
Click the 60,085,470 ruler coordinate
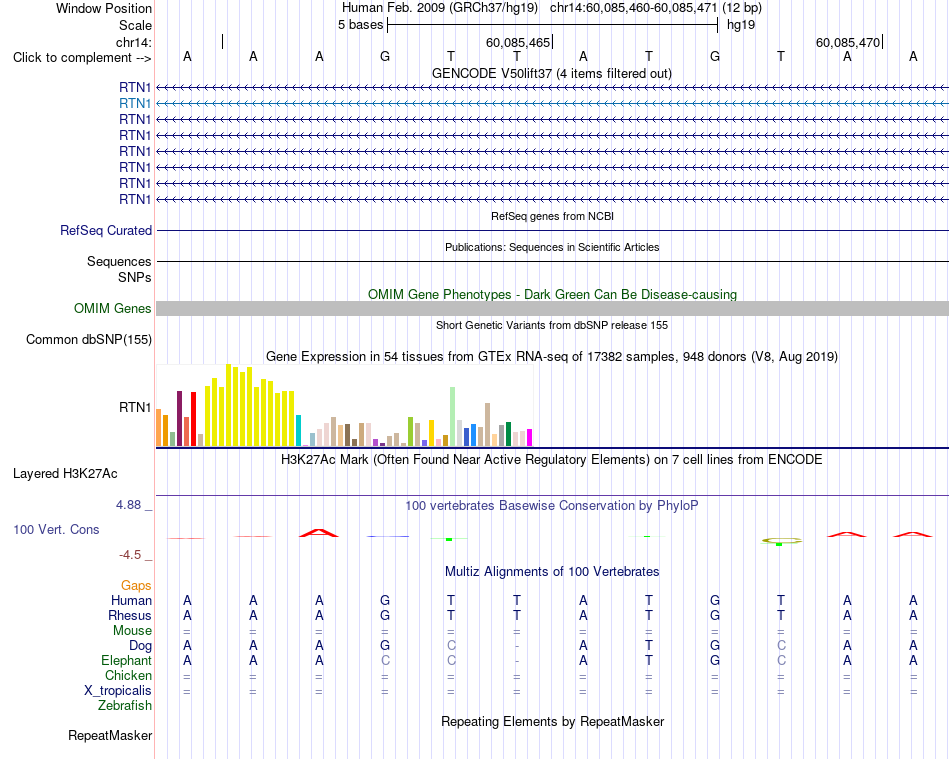[x=848, y=42]
